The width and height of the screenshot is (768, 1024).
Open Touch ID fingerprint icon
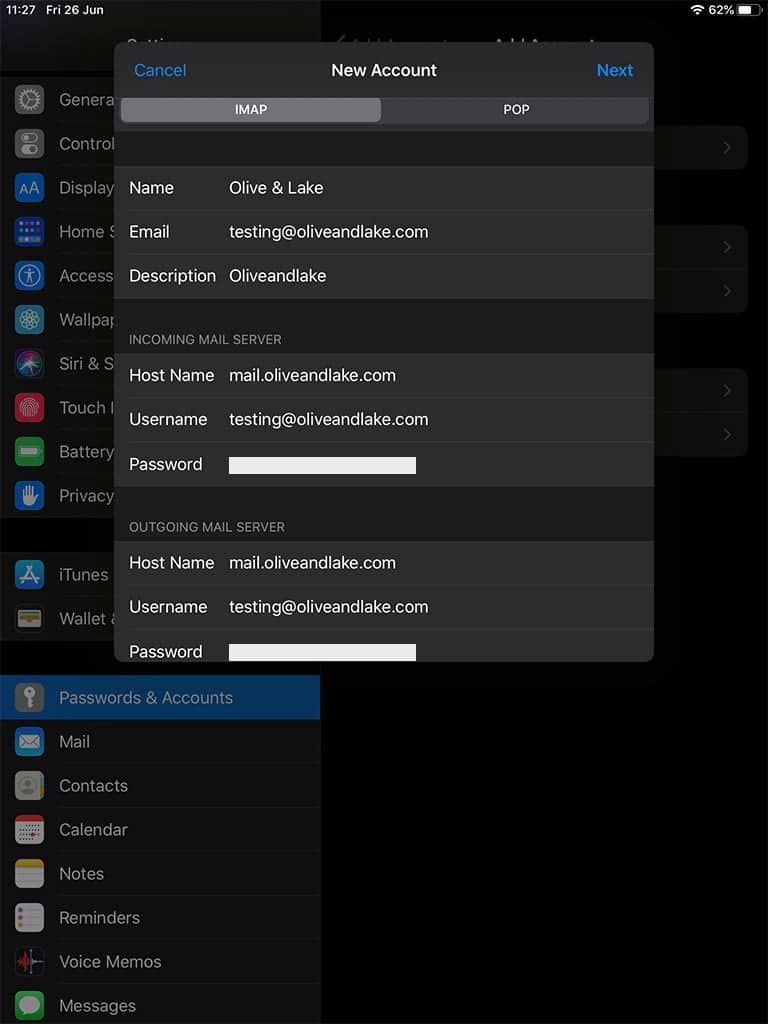tap(29, 408)
